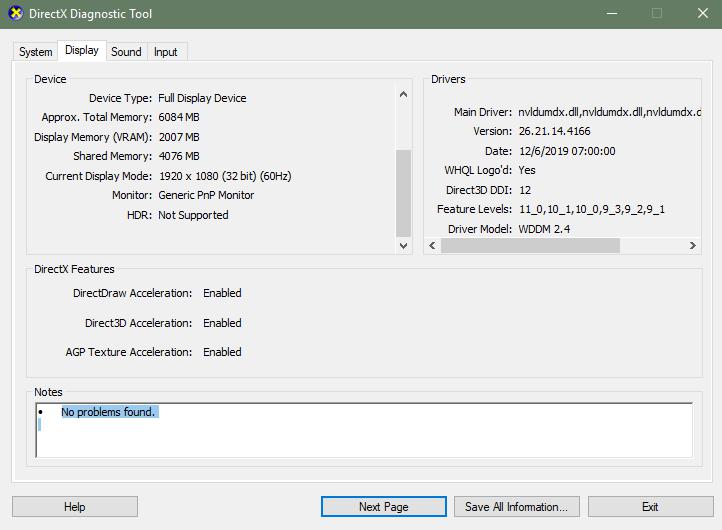Click the 'Display Memory (VRAM):' label
This screenshot has height=530, width=722.
point(93,137)
